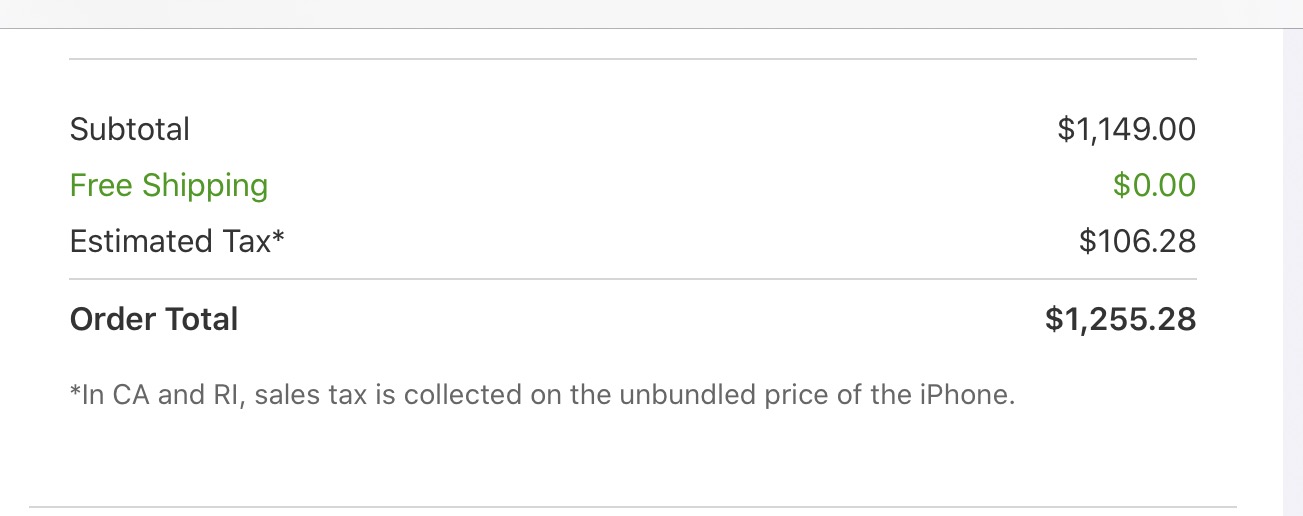Viewport: 1303px width, 516px height.
Task: Click the asterisk starting the footnote
Action: tap(75, 391)
